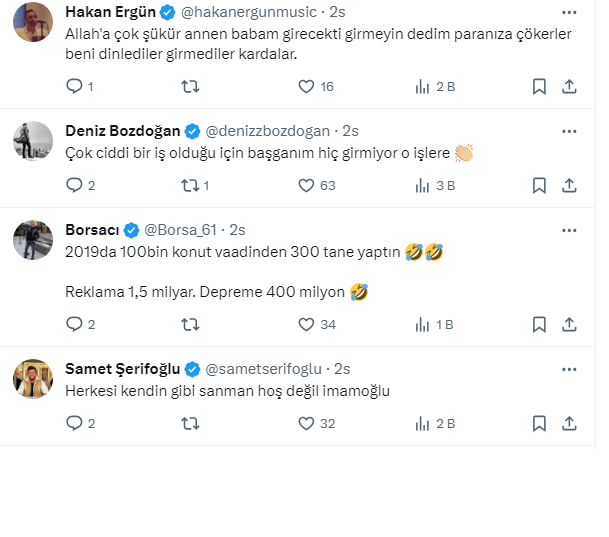
Task: Open Deniz Bozdoğan's tweet timestamp
Action: point(351,130)
